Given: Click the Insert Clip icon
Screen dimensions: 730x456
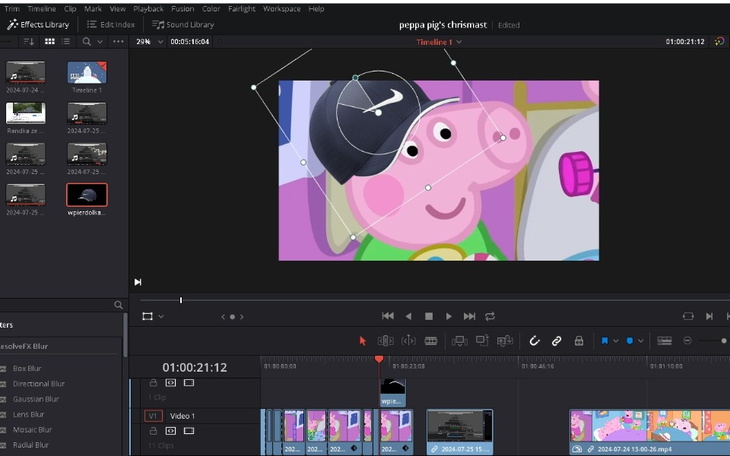Looking at the screenshot, I should [x=460, y=341].
